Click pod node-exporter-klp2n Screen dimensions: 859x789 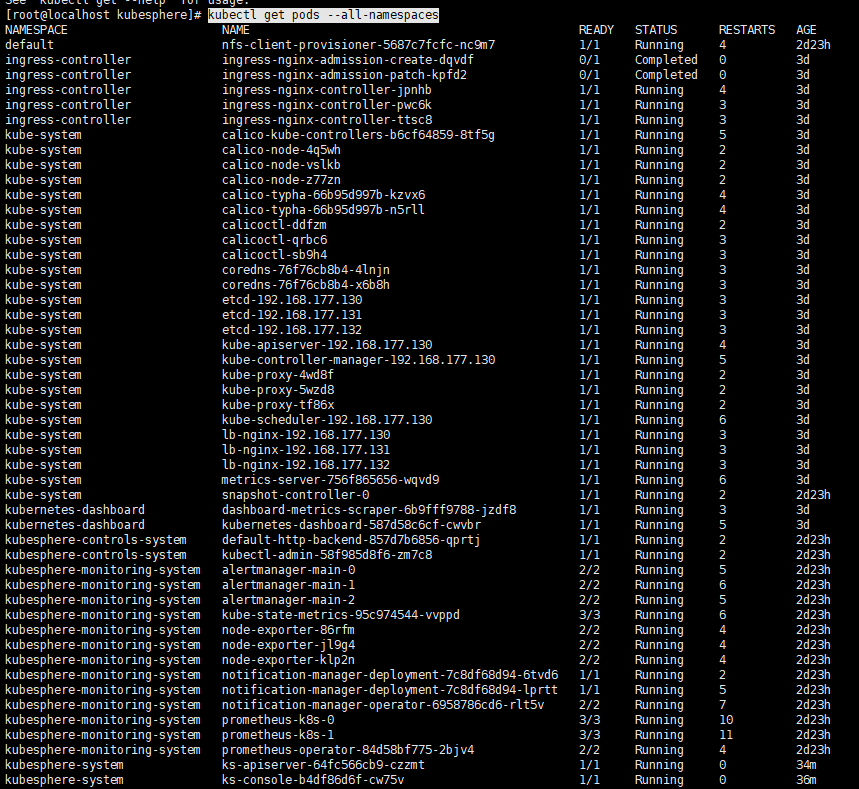click(288, 660)
